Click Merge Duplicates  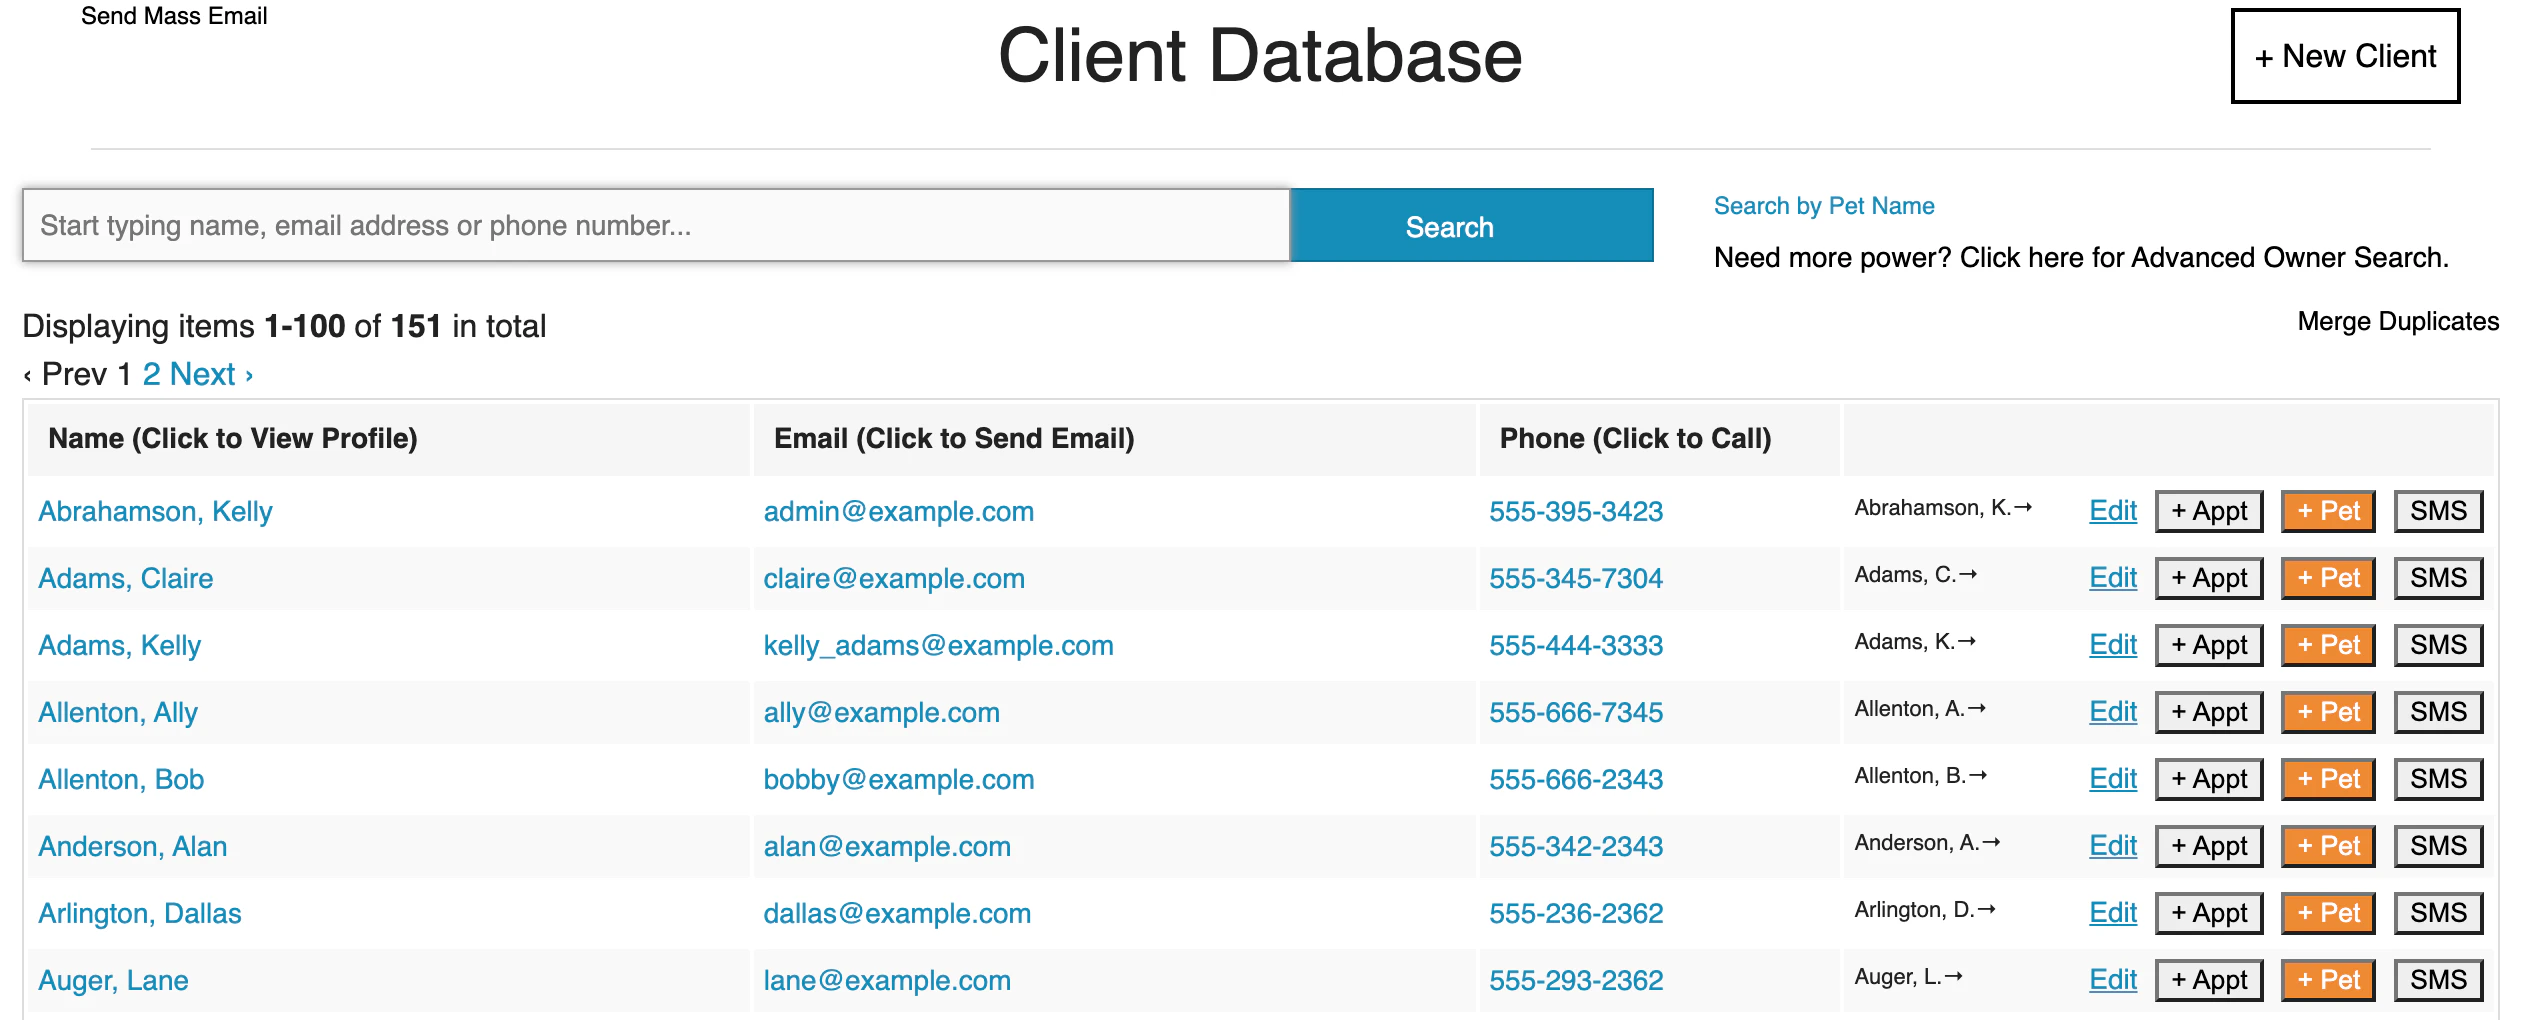(x=2398, y=321)
